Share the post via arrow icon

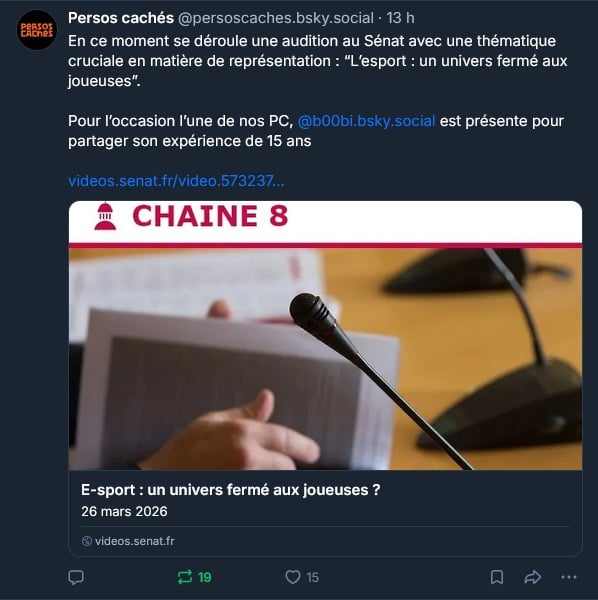click(x=533, y=577)
